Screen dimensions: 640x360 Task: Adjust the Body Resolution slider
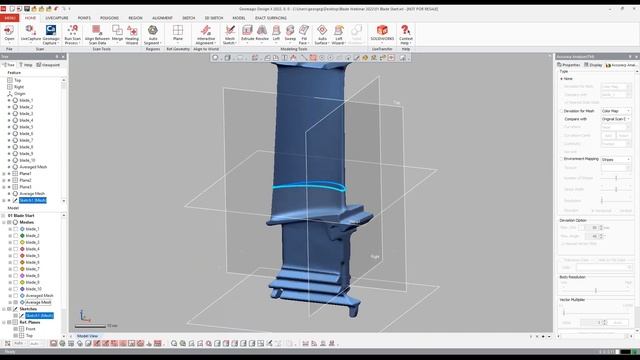(596, 290)
